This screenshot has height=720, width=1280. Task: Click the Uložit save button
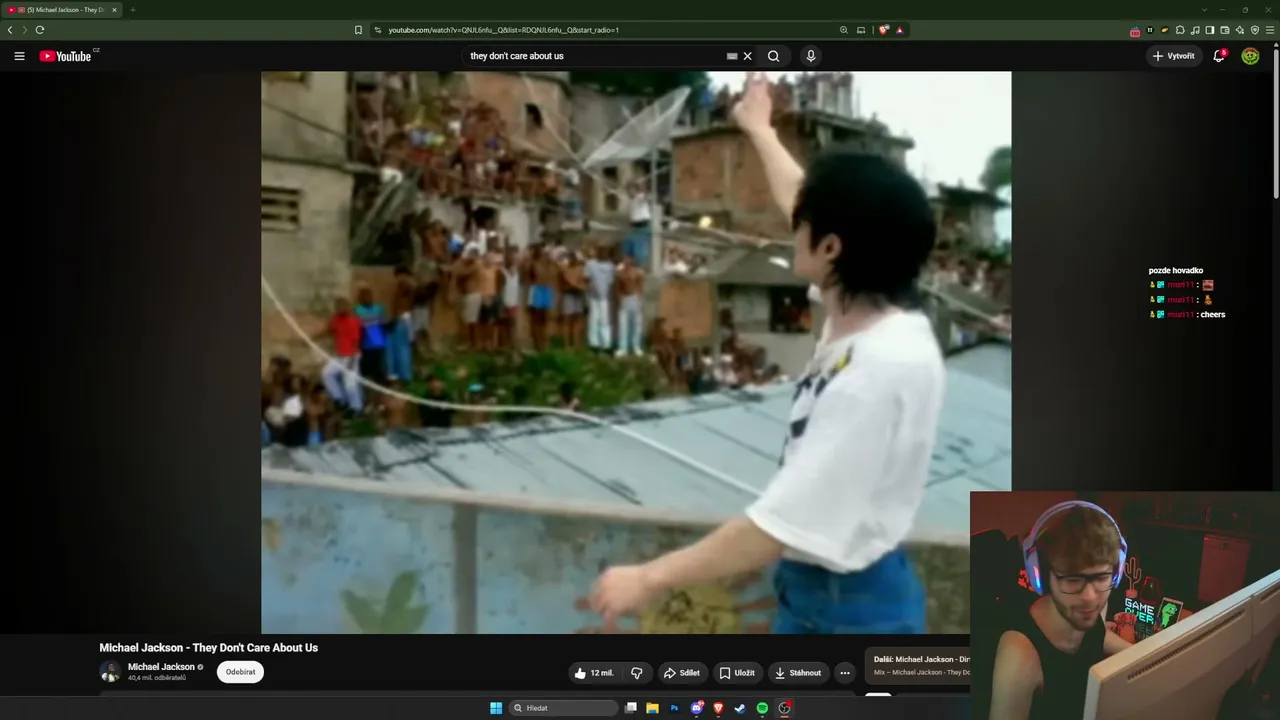click(737, 673)
